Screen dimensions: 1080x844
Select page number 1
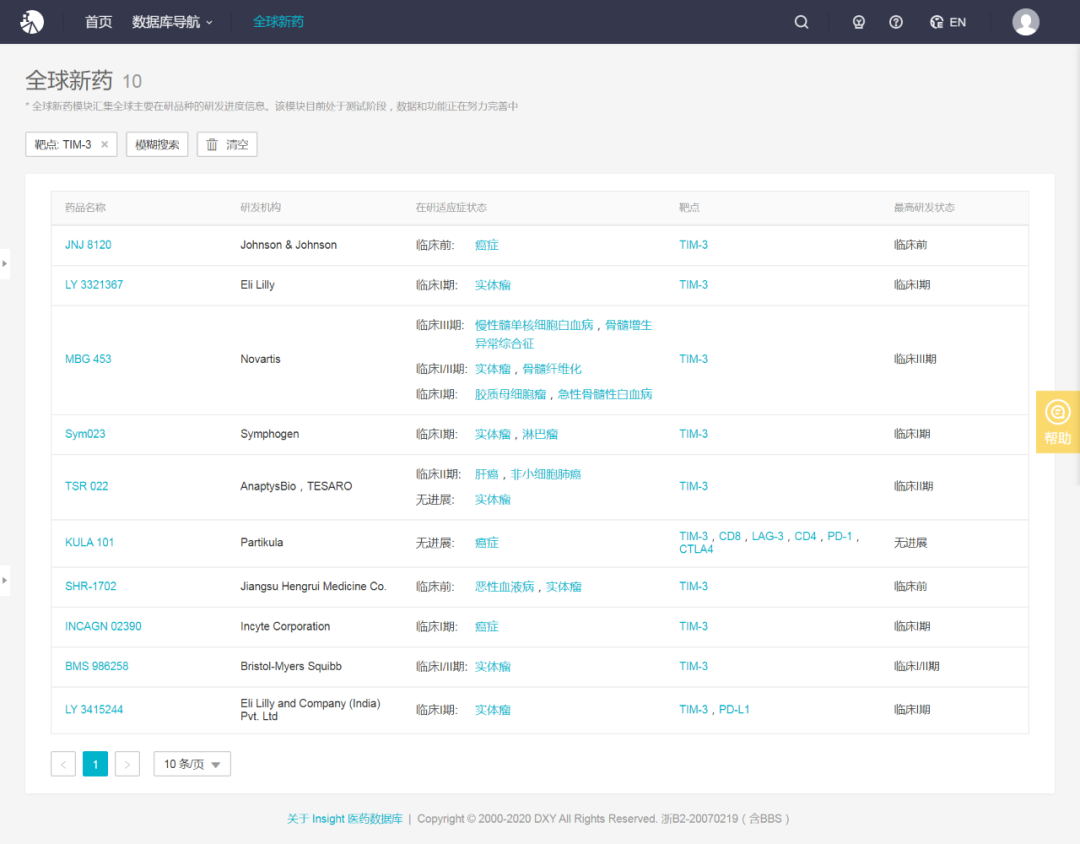(x=95, y=764)
